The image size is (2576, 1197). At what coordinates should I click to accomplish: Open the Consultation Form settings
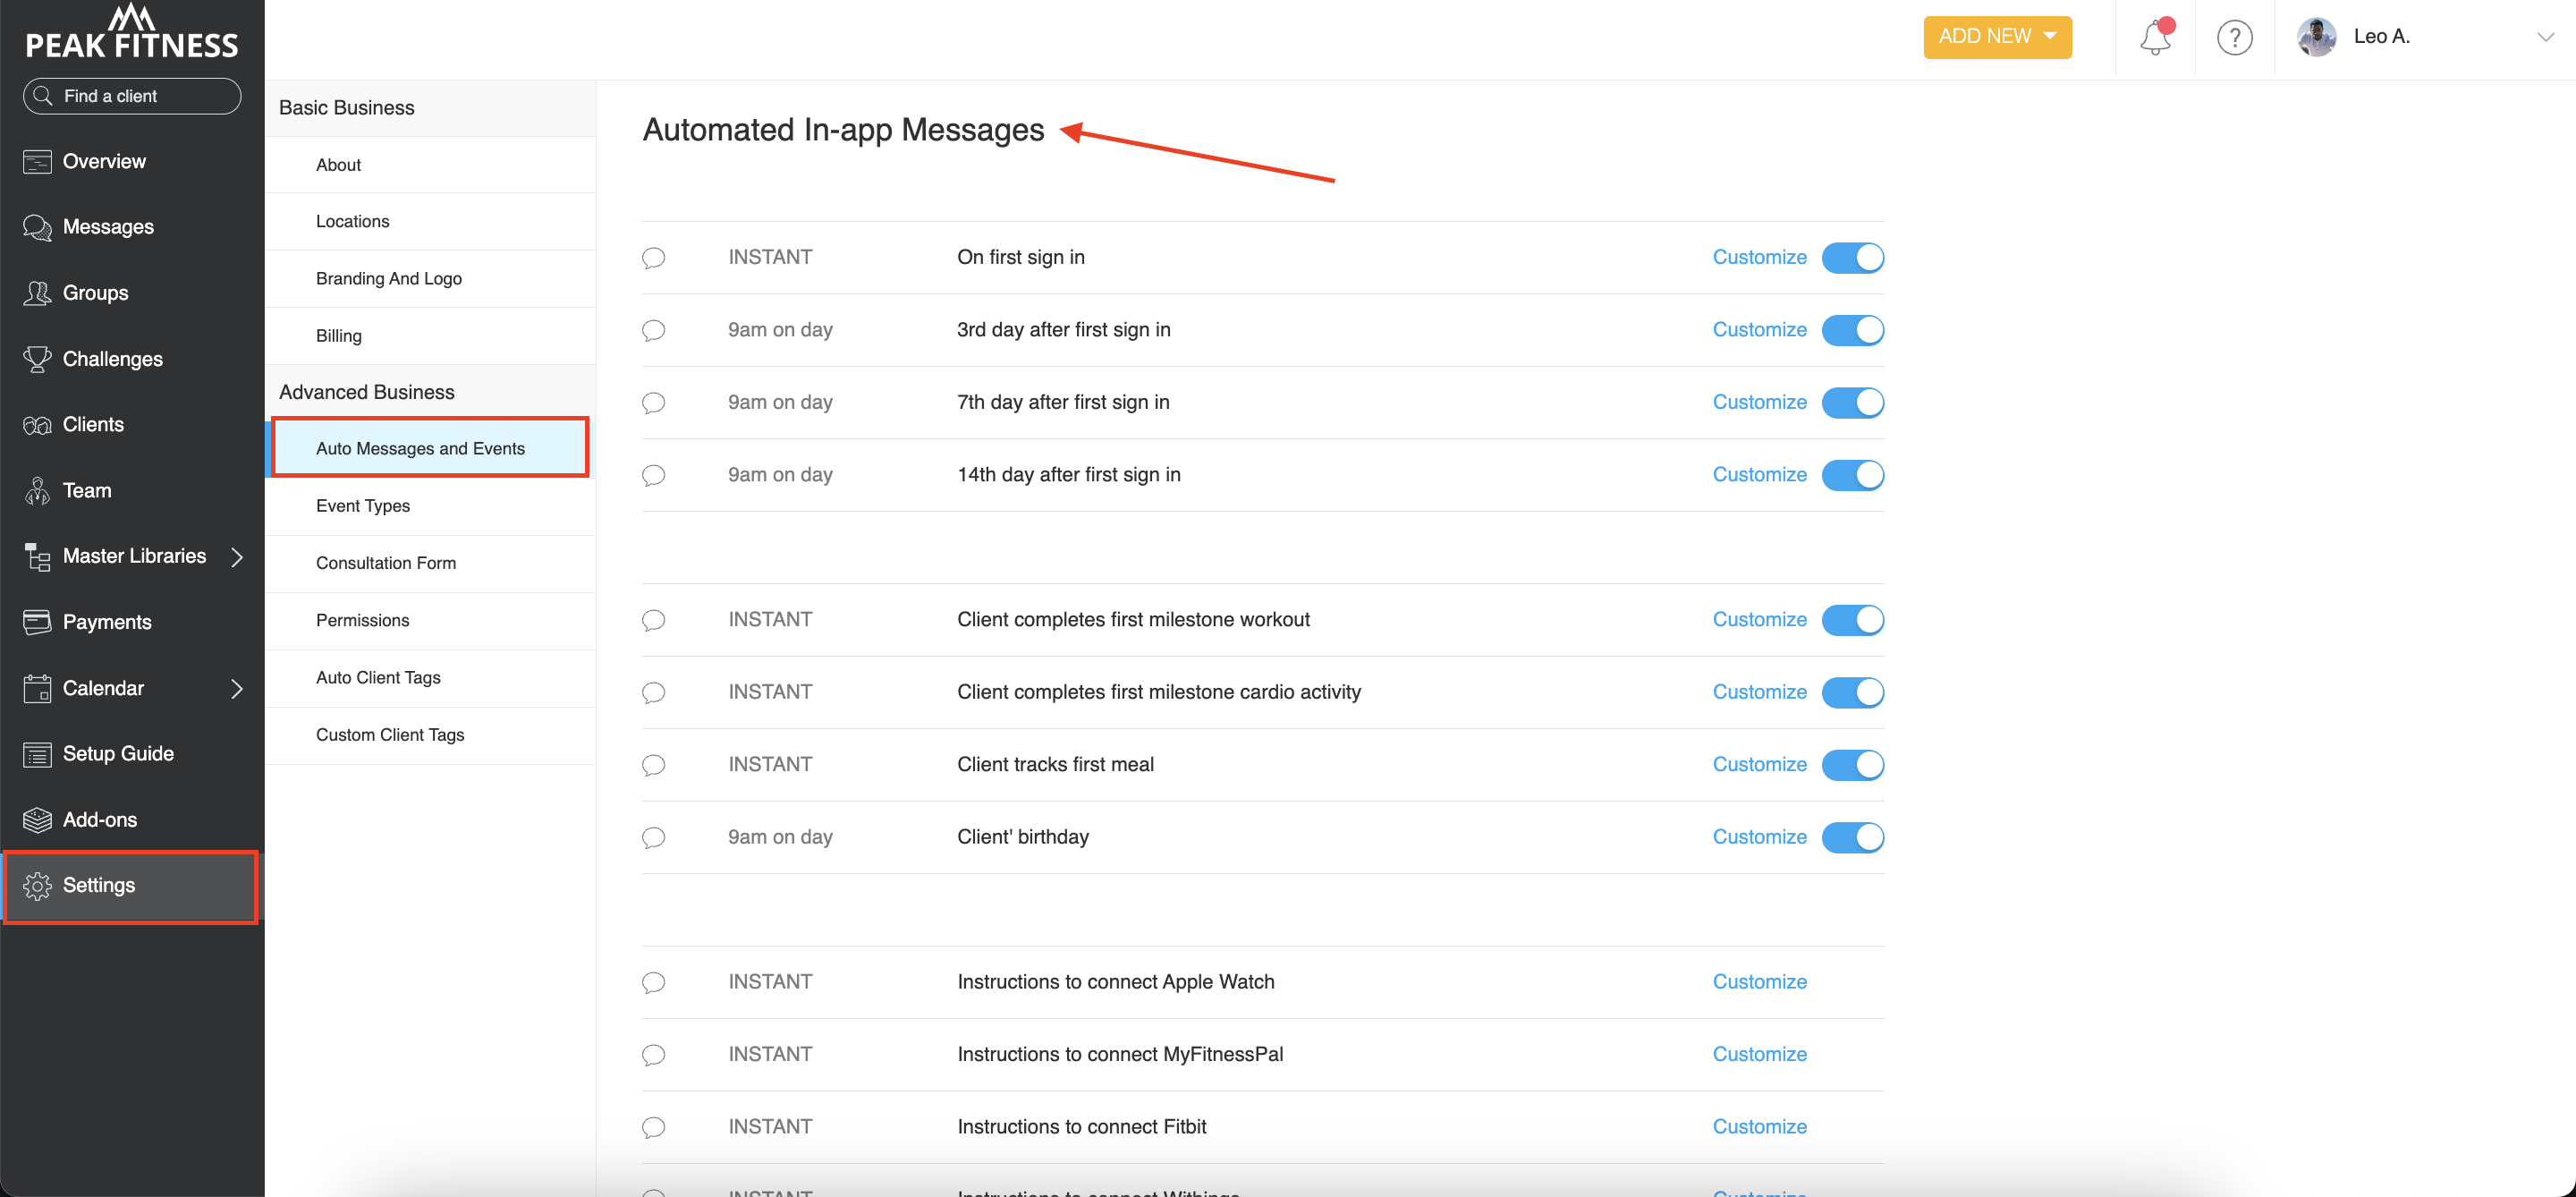[x=430, y=563]
